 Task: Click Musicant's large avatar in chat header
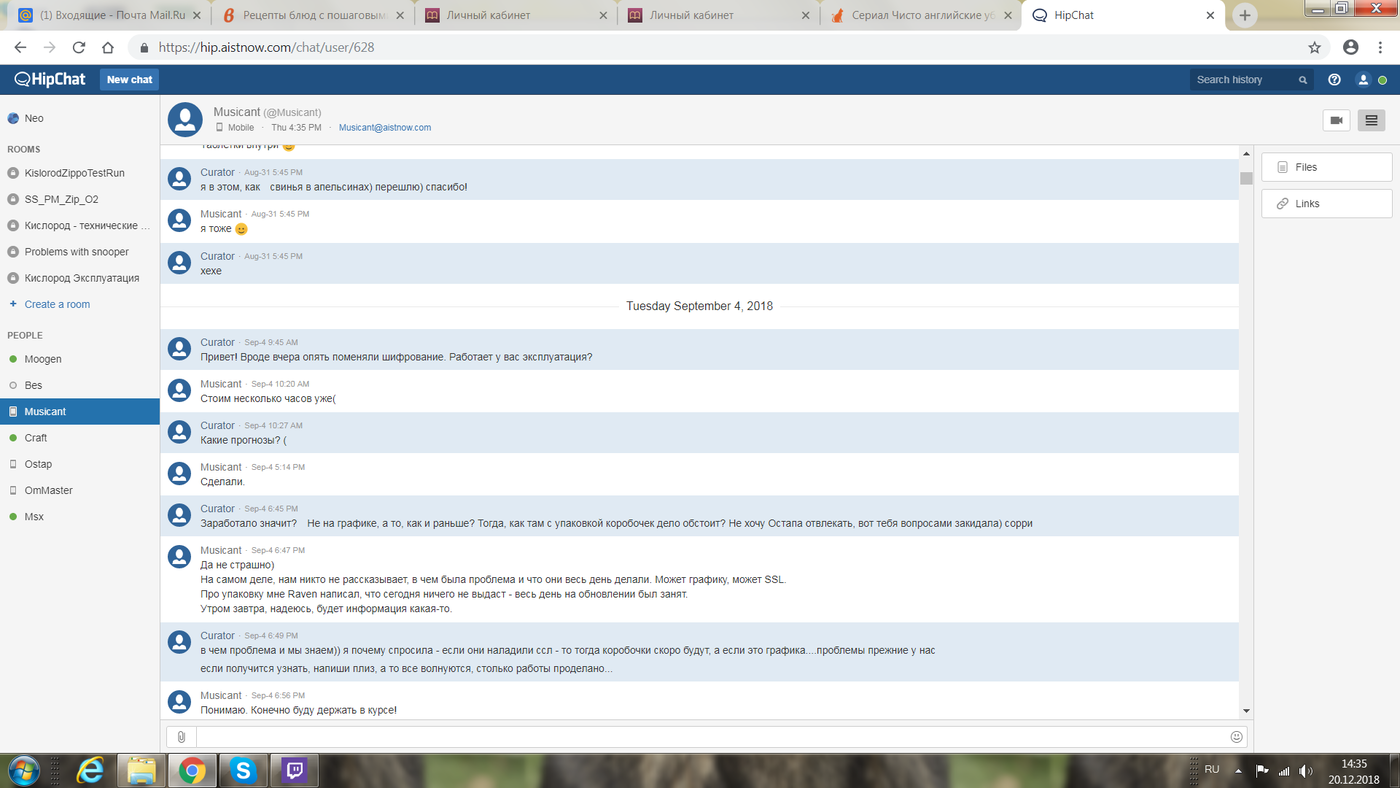(x=185, y=119)
